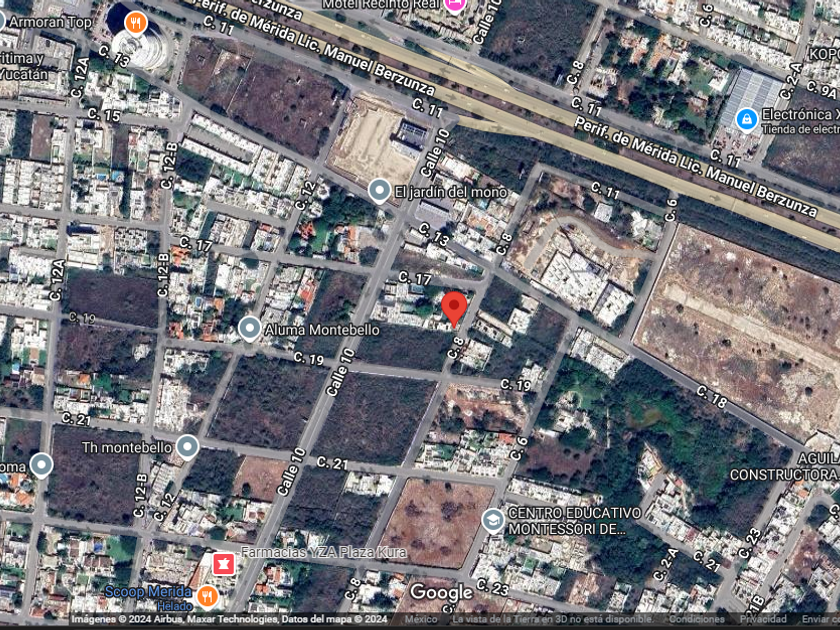Image resolution: width=840 pixels, height=630 pixels.
Task: Click the Motel Recinto Real hotel icon
Action: coord(455,4)
